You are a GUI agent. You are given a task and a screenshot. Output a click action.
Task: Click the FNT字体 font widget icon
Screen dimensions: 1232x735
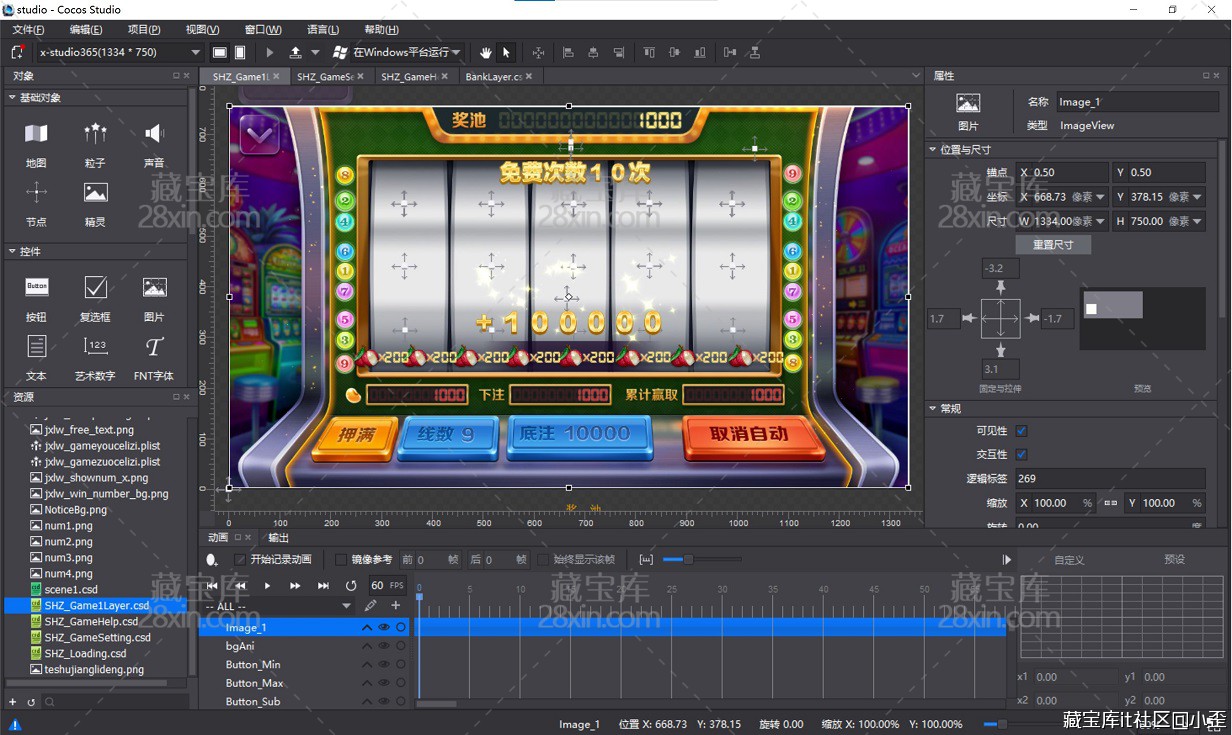[x=154, y=347]
